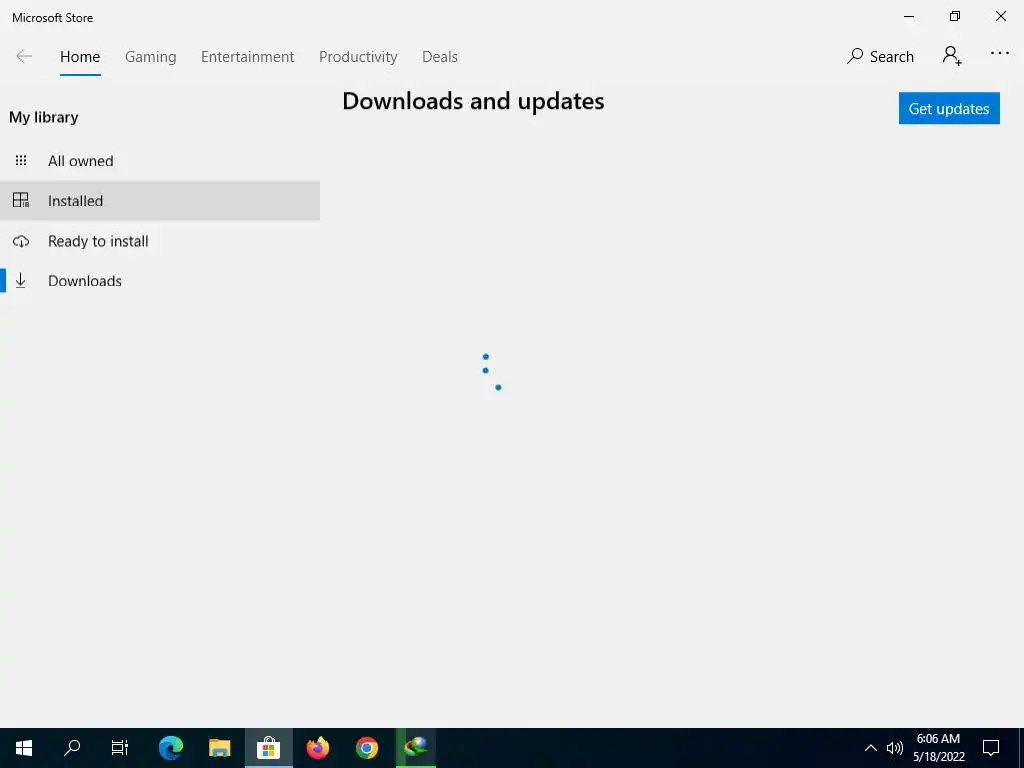Open the Deals tab
Screen dimensions: 1024x768
click(x=440, y=57)
